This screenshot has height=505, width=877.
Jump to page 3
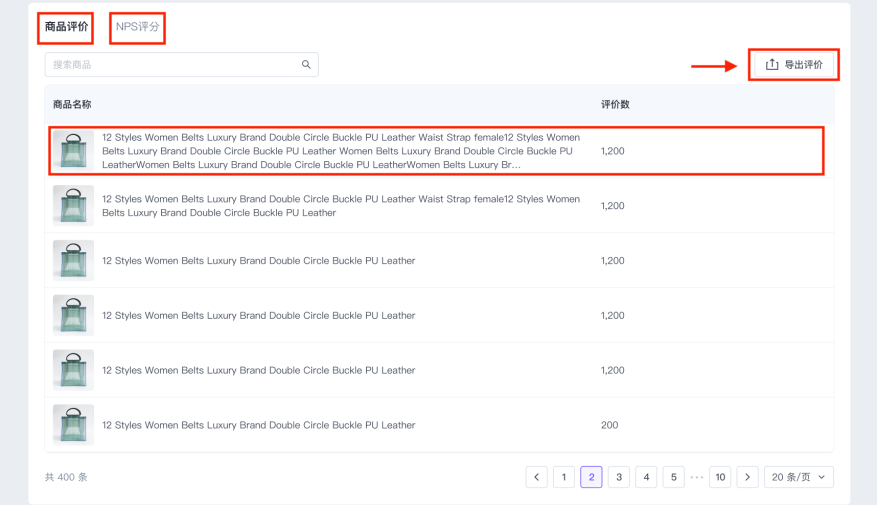pyautogui.click(x=619, y=478)
